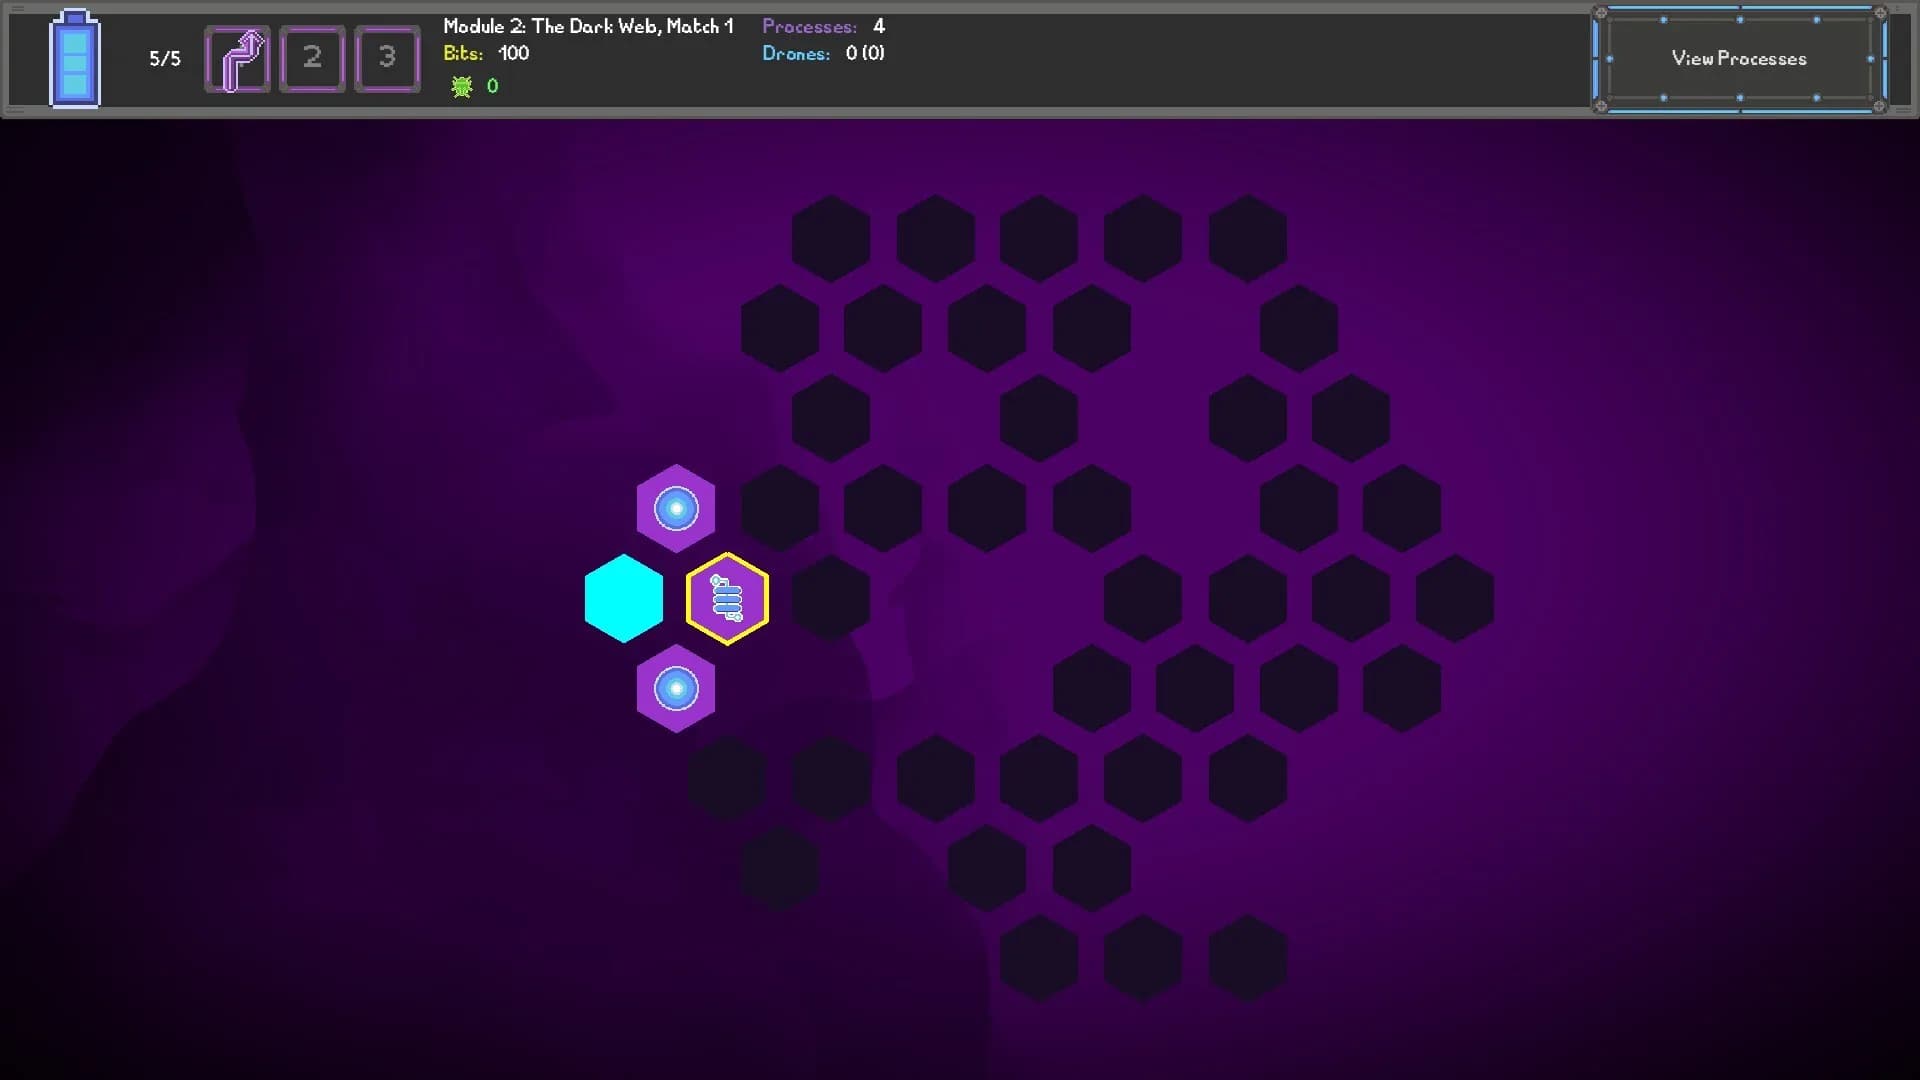Viewport: 1920px width, 1080px height.
Task: Click the dark hexagon right of coil node
Action: 831,598
